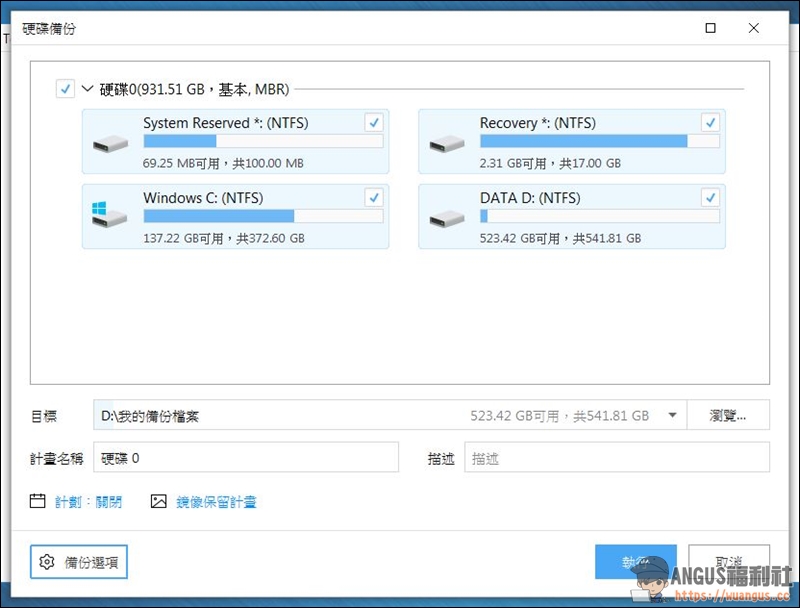Collapse the 硬碟0 disk group chevron

coord(87,89)
